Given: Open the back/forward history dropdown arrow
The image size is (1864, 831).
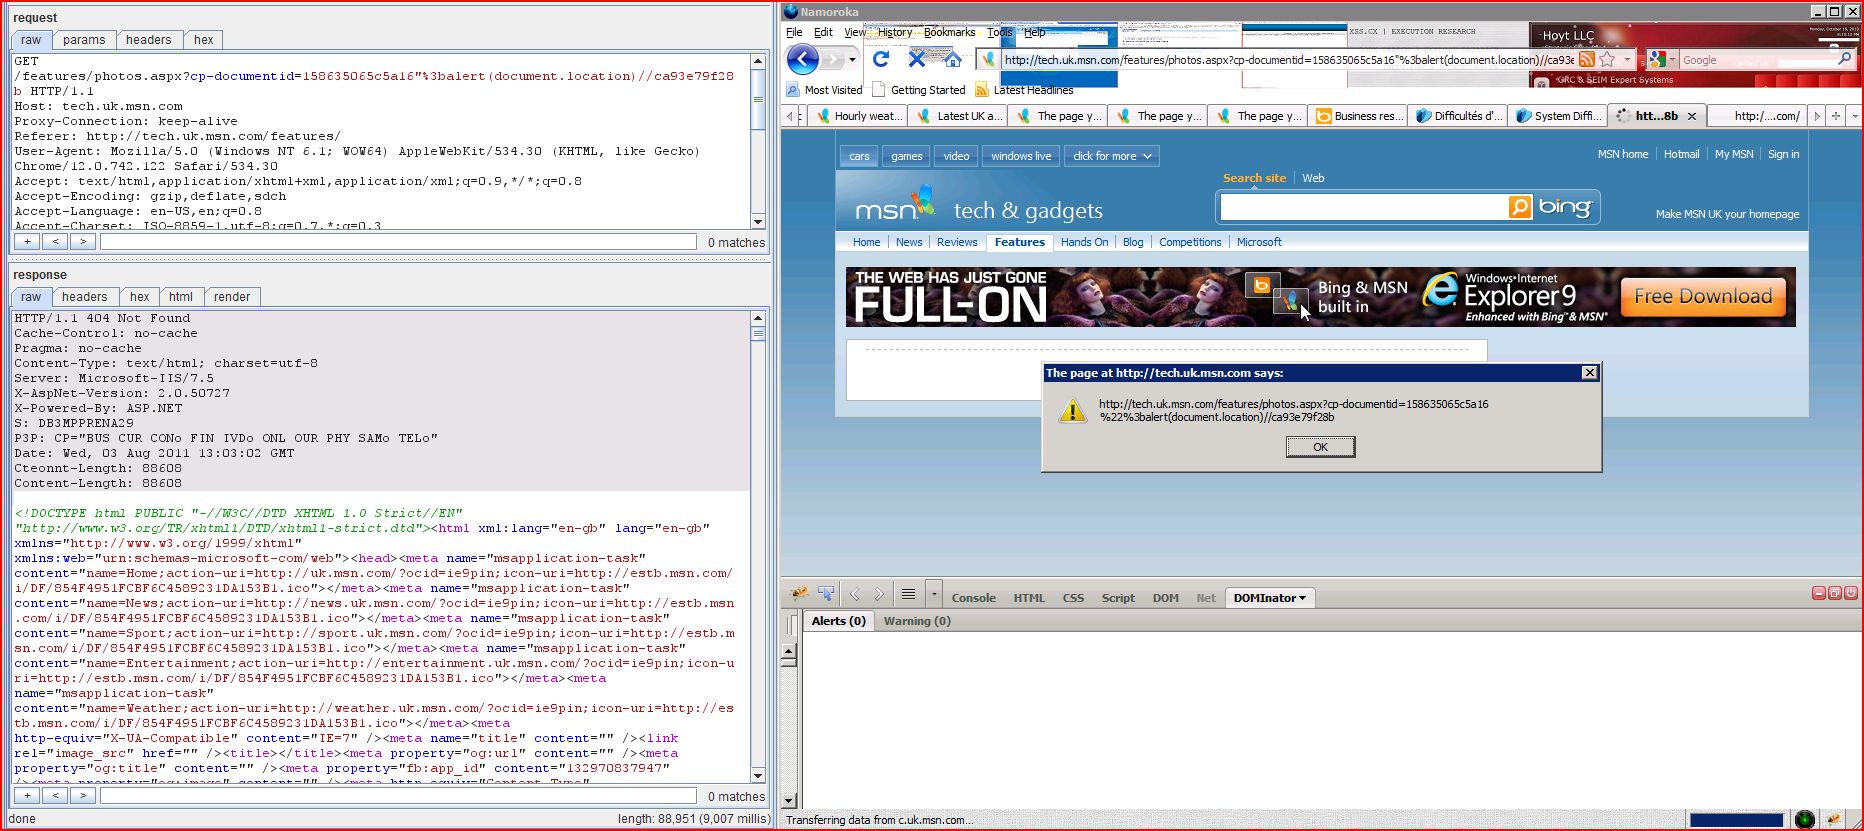Looking at the screenshot, I should coord(852,60).
